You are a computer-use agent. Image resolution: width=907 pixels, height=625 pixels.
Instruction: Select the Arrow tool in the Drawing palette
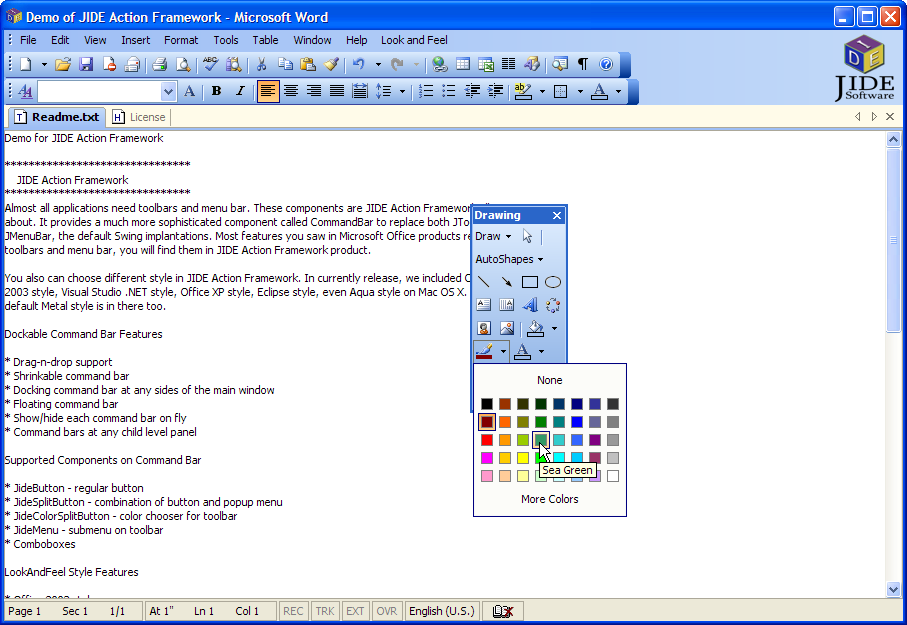pyautogui.click(x=507, y=282)
